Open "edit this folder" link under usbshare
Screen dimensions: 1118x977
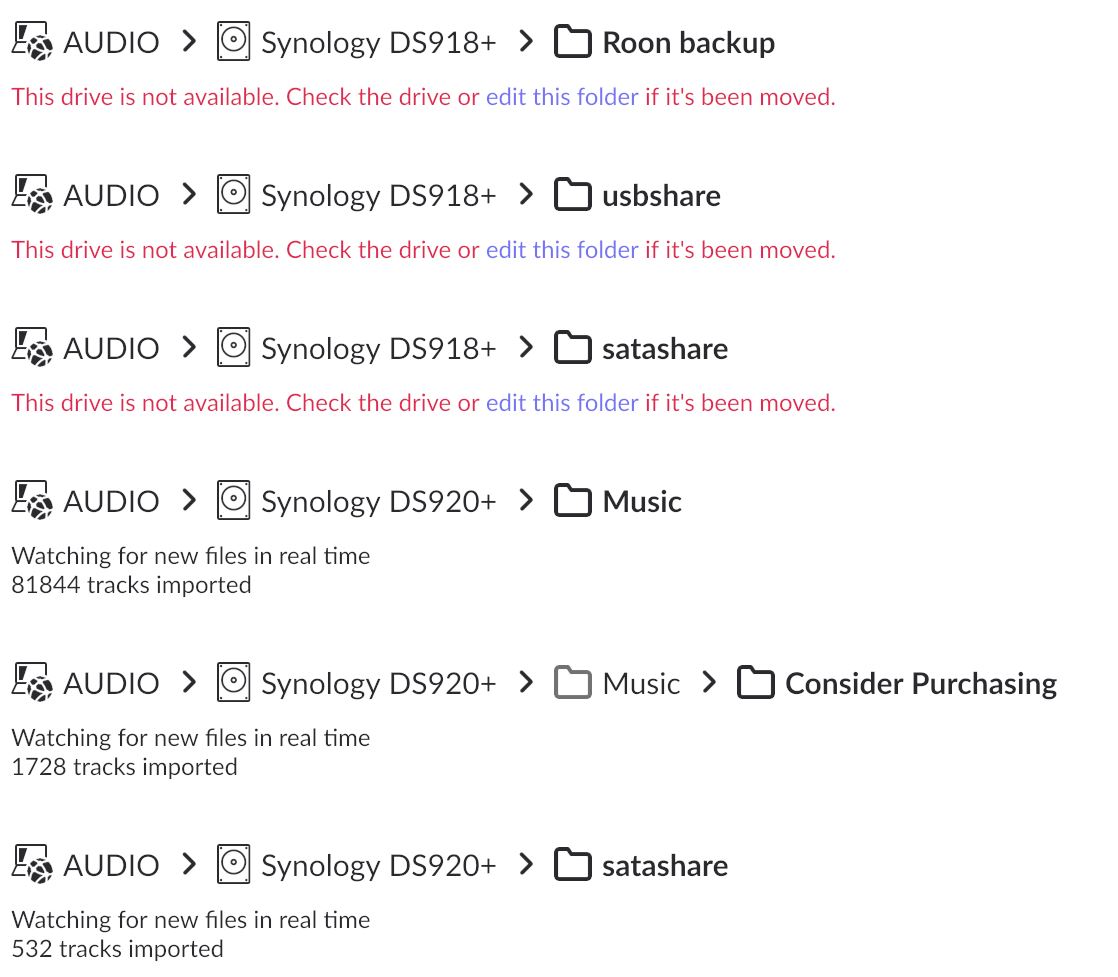(562, 250)
